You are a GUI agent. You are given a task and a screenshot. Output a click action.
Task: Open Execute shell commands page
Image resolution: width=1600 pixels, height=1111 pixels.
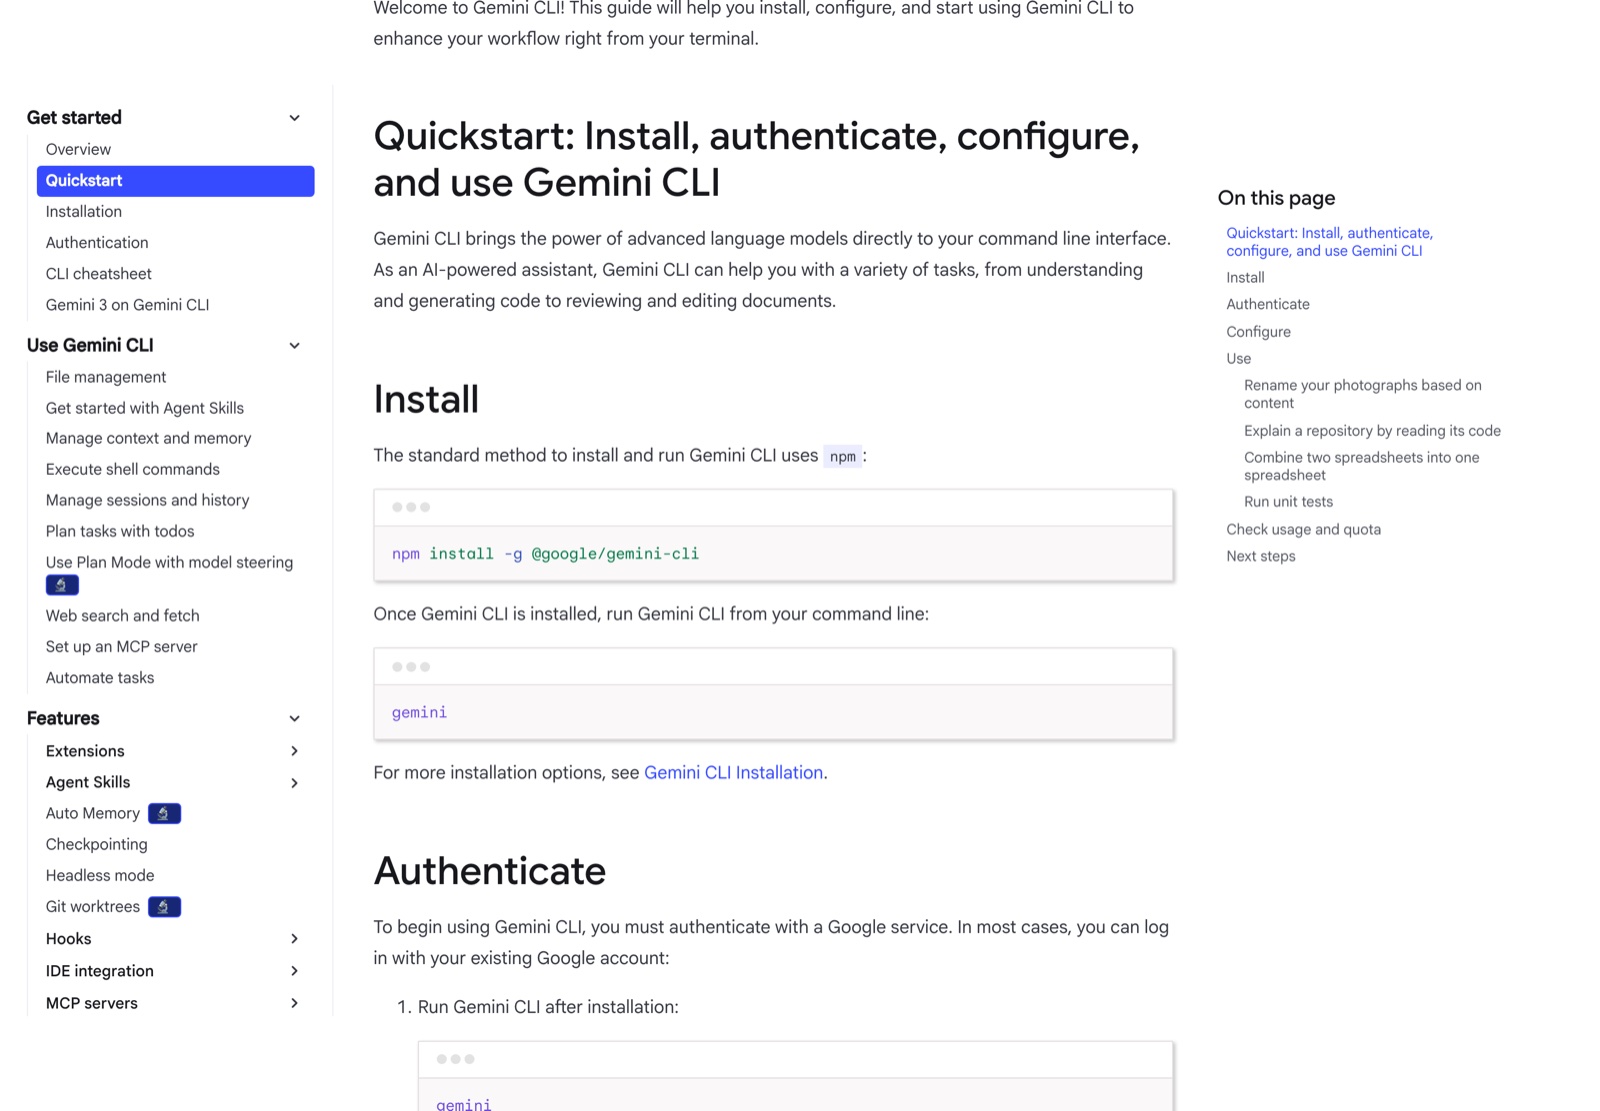click(x=133, y=469)
